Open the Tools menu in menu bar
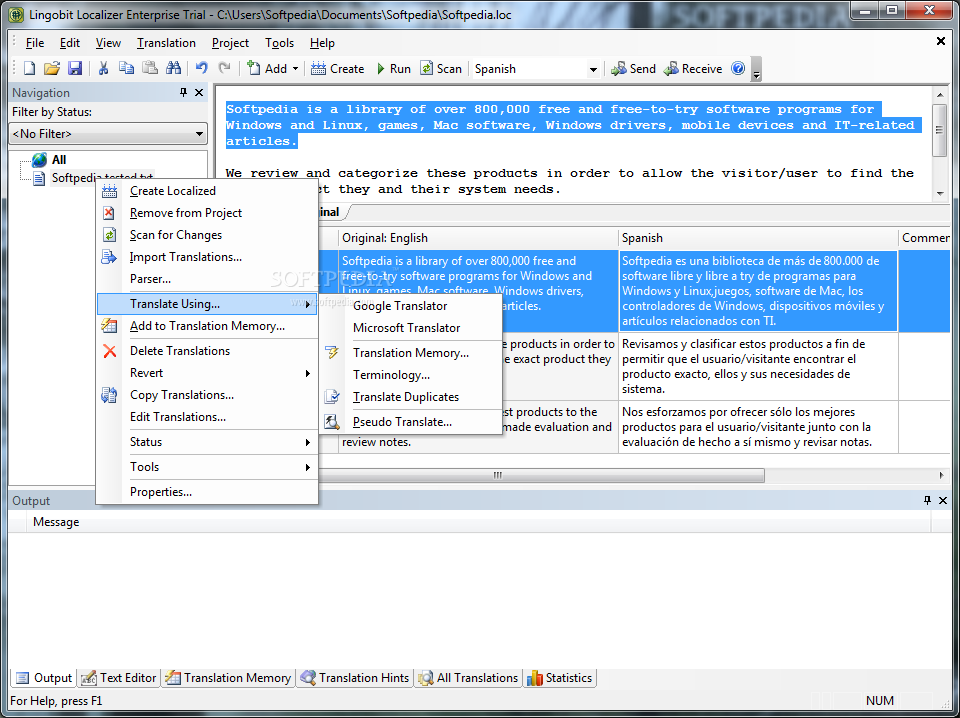Viewport: 960px width, 718px height. pos(279,43)
